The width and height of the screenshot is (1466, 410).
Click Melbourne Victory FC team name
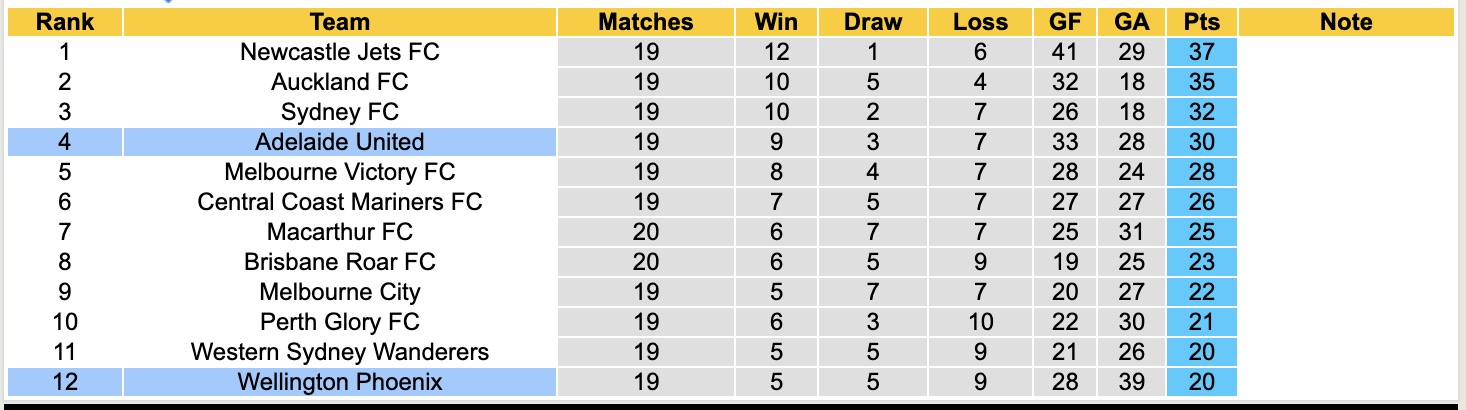click(340, 172)
